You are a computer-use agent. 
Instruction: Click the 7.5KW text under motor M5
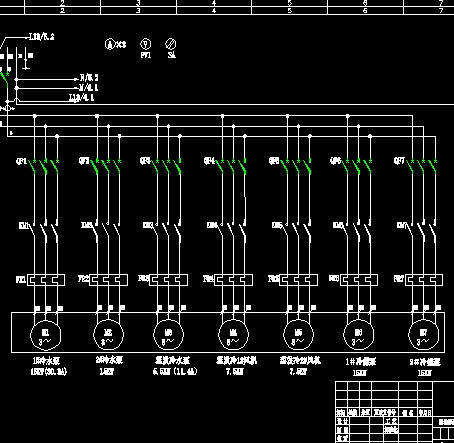tap(298, 371)
